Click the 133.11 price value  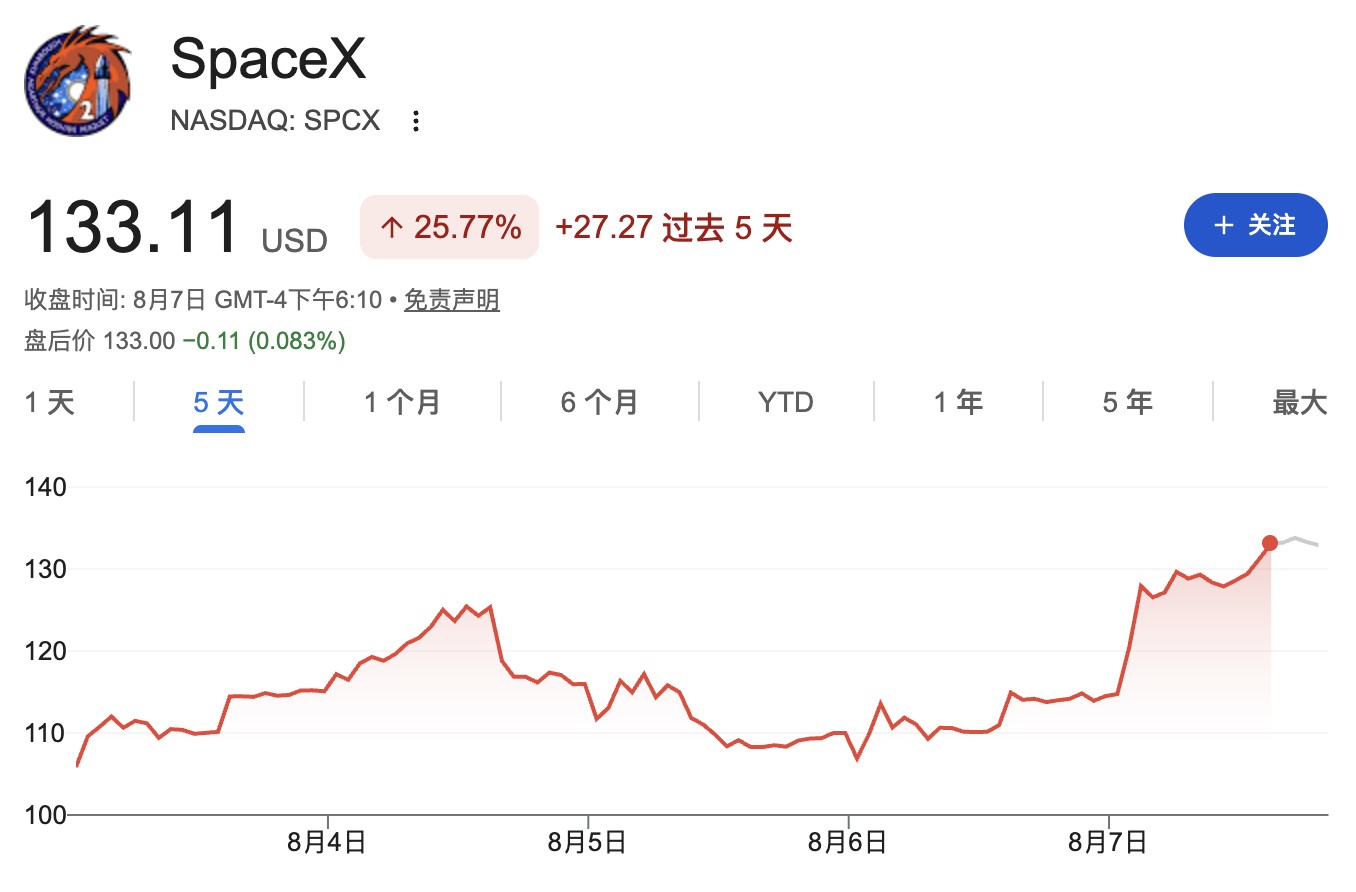133,228
